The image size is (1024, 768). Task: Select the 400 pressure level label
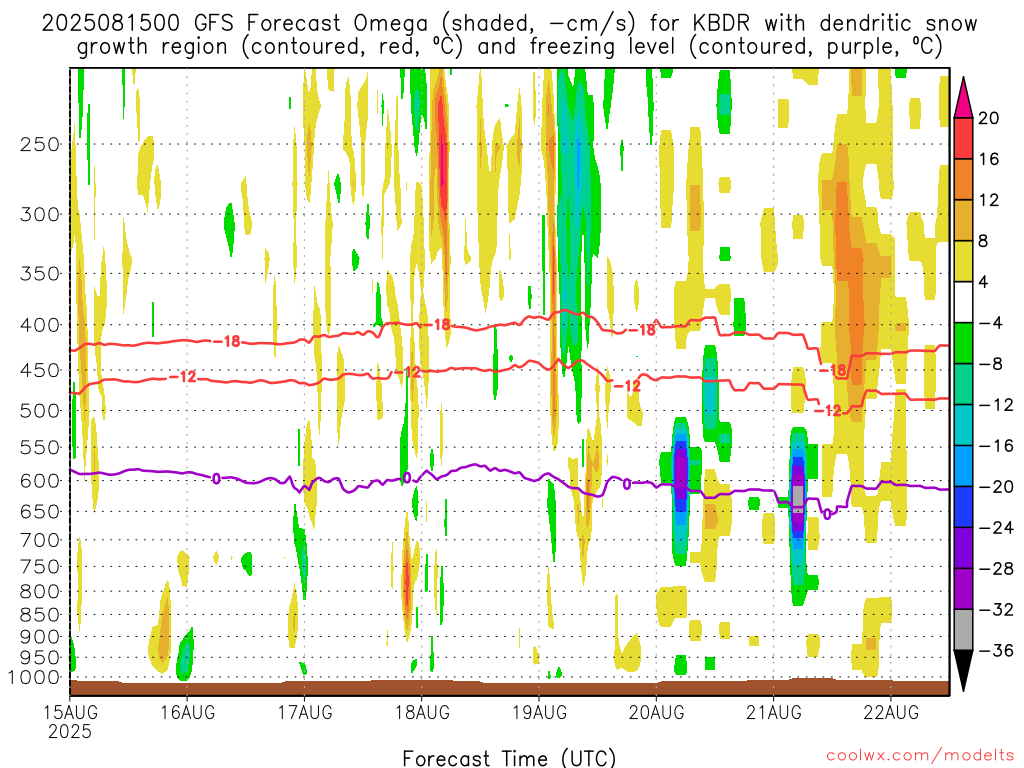point(39,325)
